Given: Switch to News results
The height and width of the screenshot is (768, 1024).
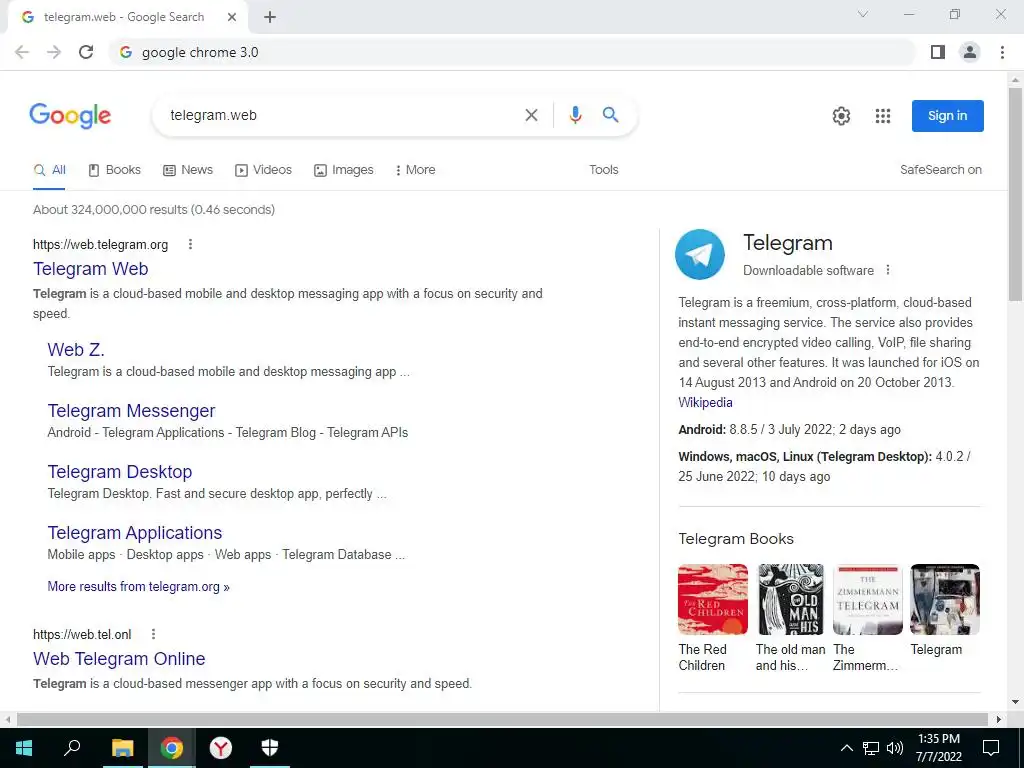Looking at the screenshot, I should click(187, 170).
